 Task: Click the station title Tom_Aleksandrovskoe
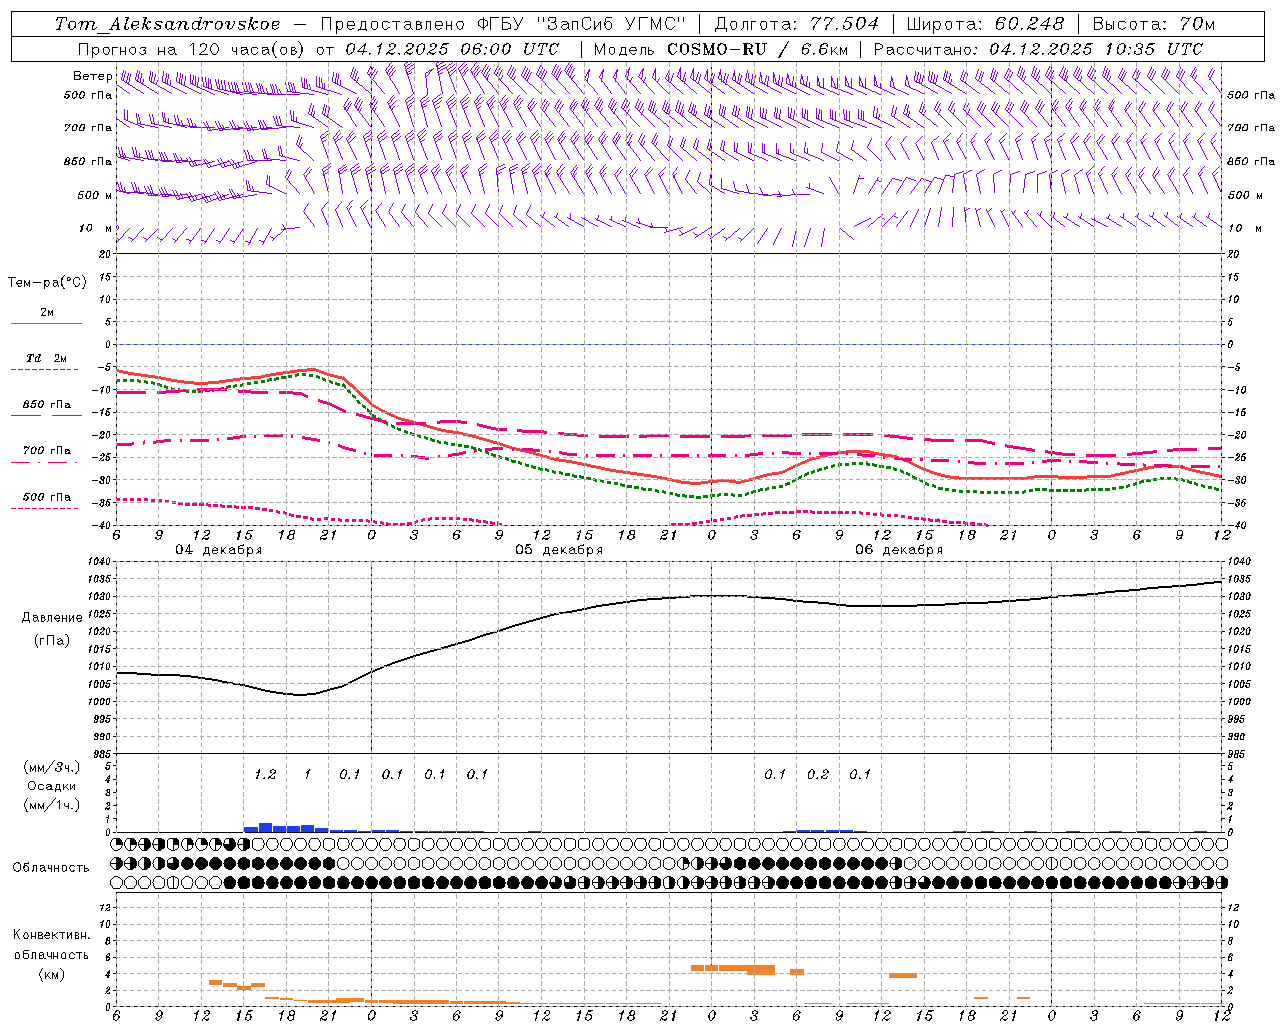click(167, 24)
